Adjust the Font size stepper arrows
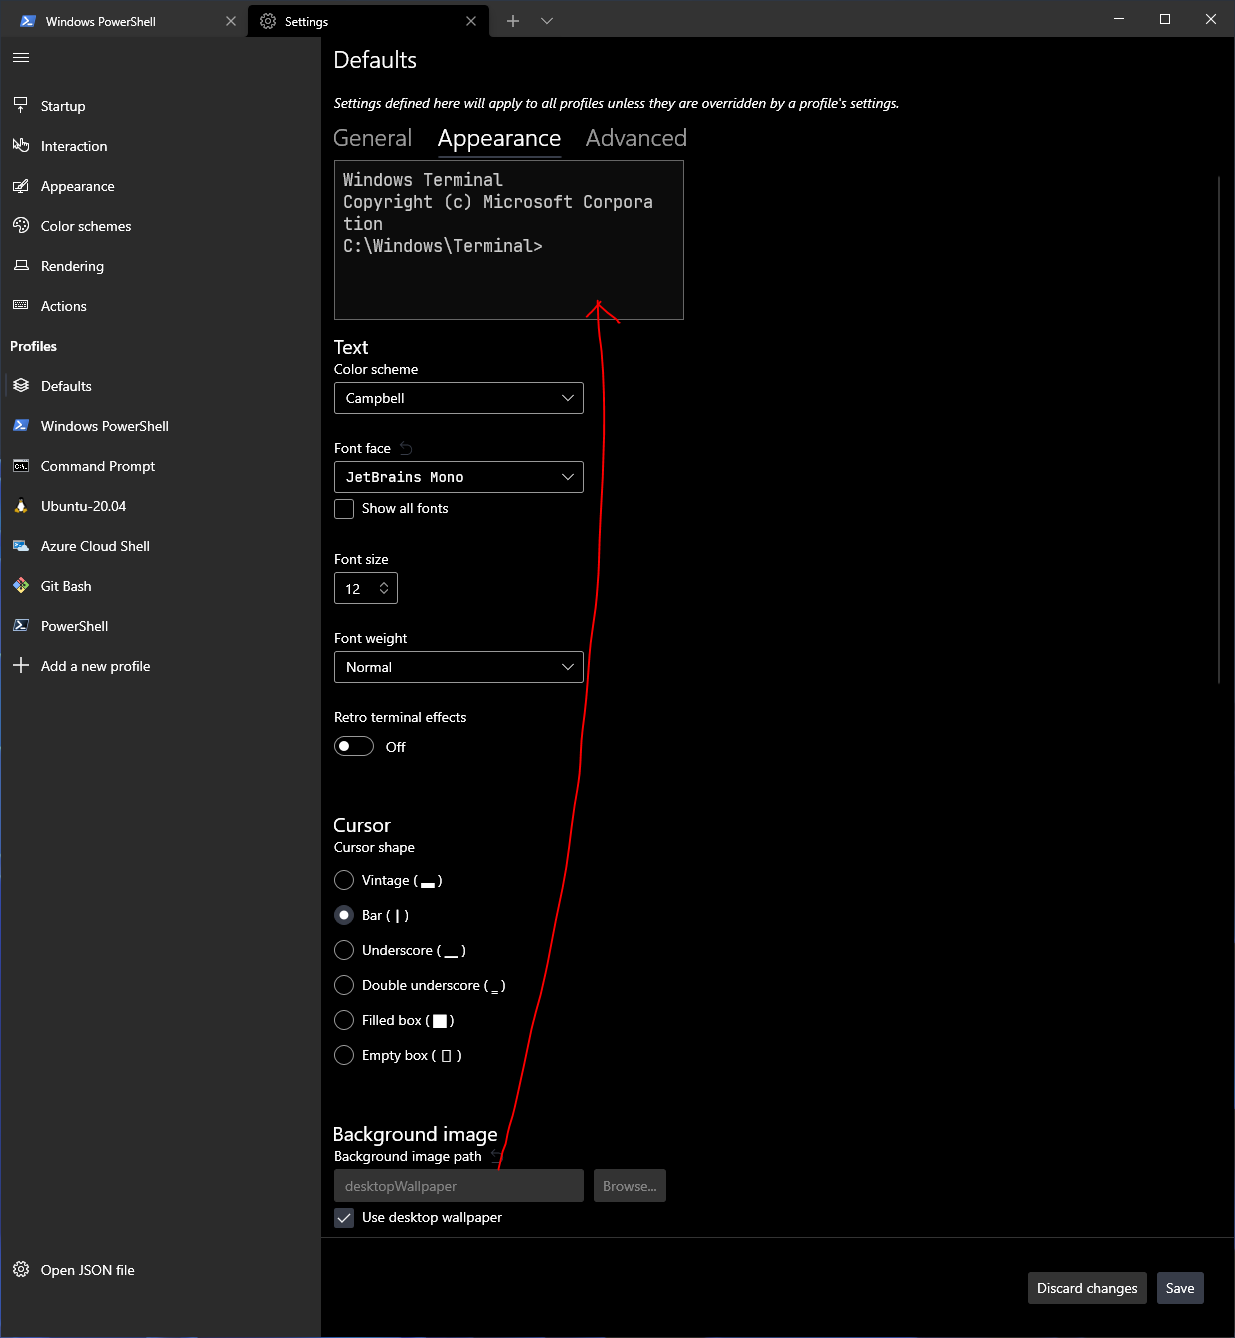 coord(384,588)
